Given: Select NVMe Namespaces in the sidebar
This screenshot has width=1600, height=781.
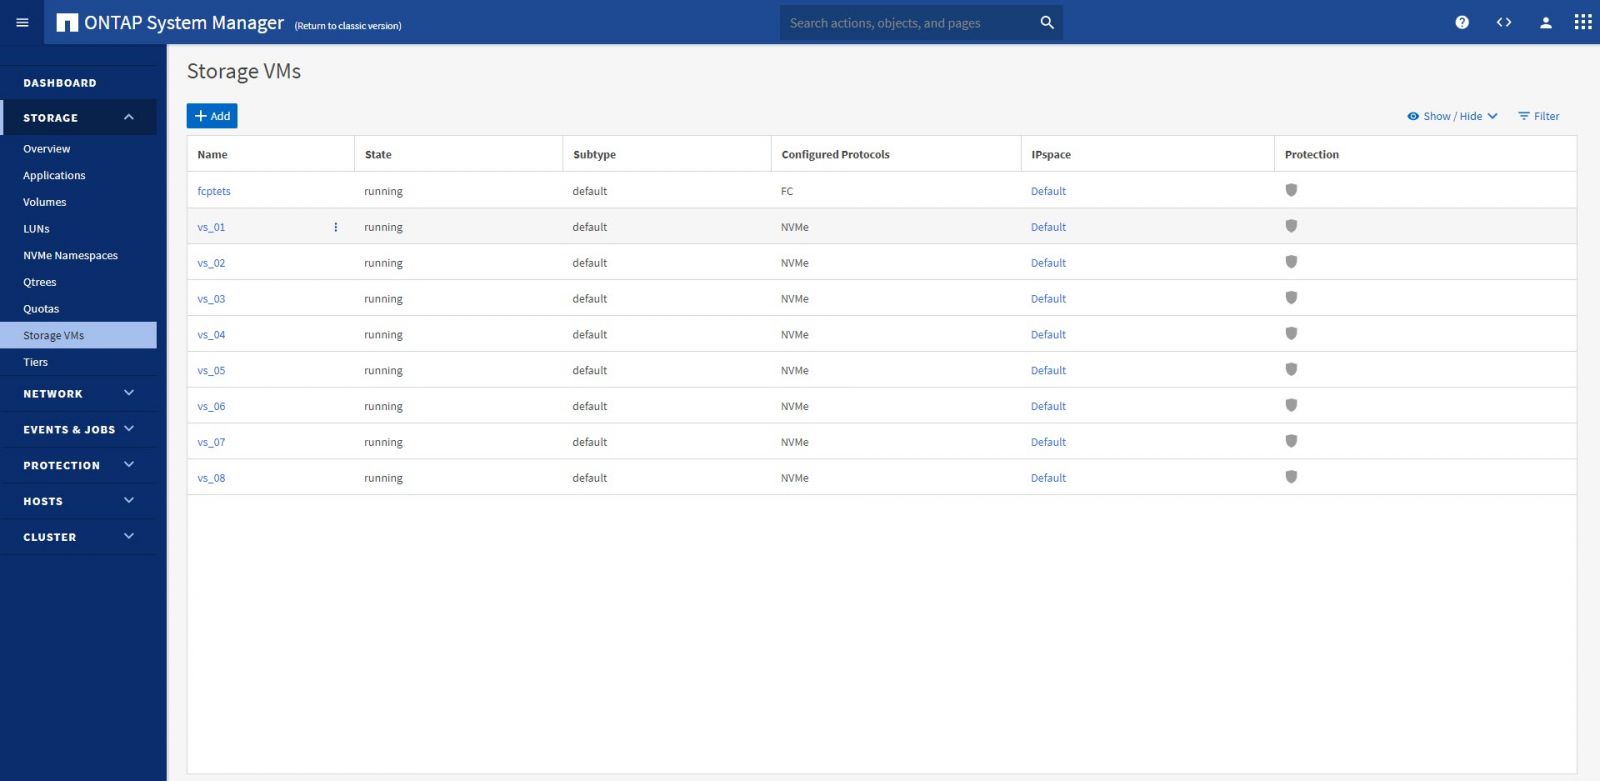Looking at the screenshot, I should (x=70, y=255).
